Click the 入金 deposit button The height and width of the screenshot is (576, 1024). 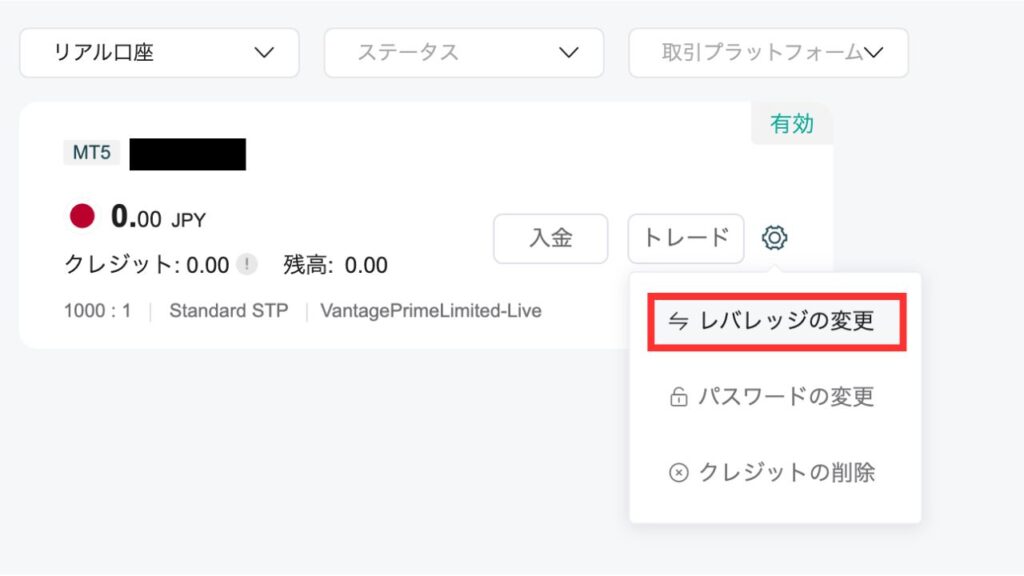[x=551, y=238]
